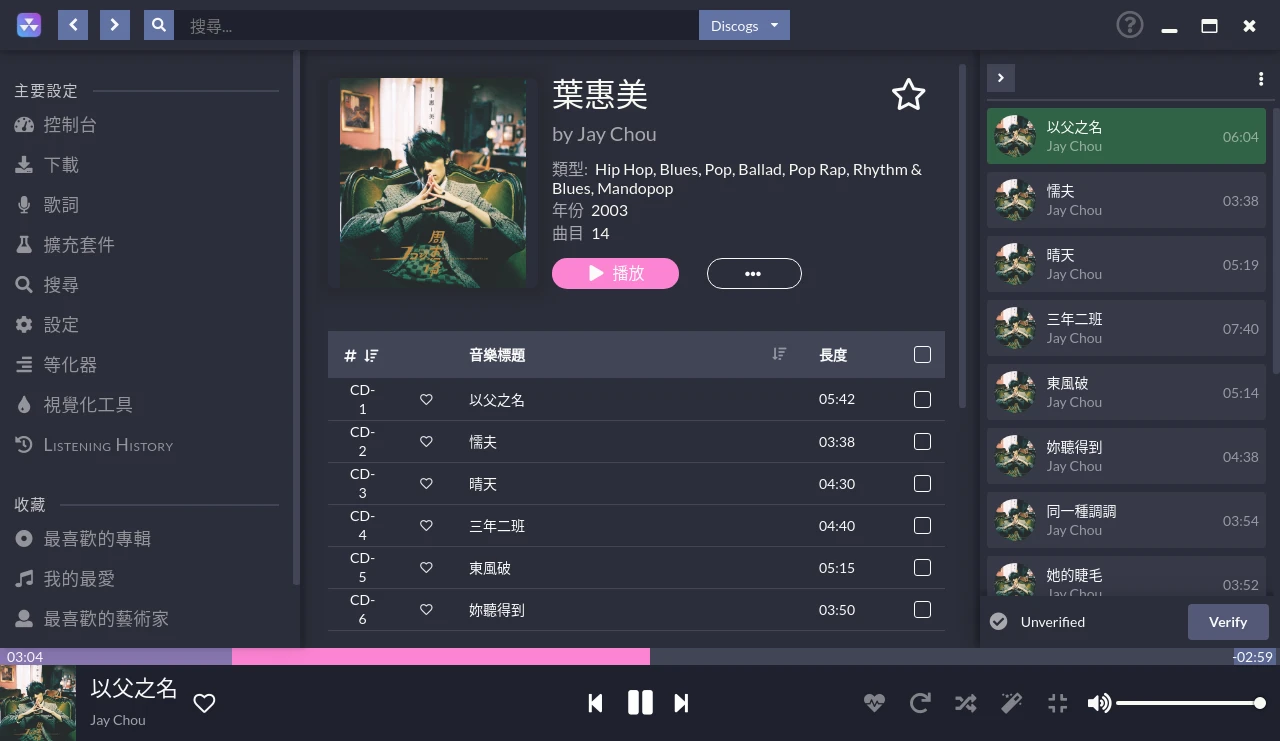1280x741 pixels.
Task: Love the currently playing track with the heart
Action: 204,703
